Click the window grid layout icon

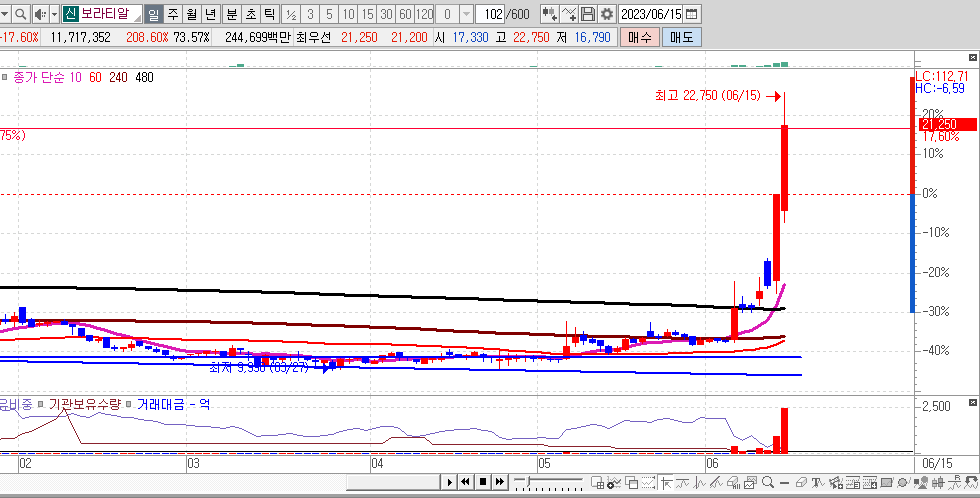pyautogui.click(x=598, y=482)
